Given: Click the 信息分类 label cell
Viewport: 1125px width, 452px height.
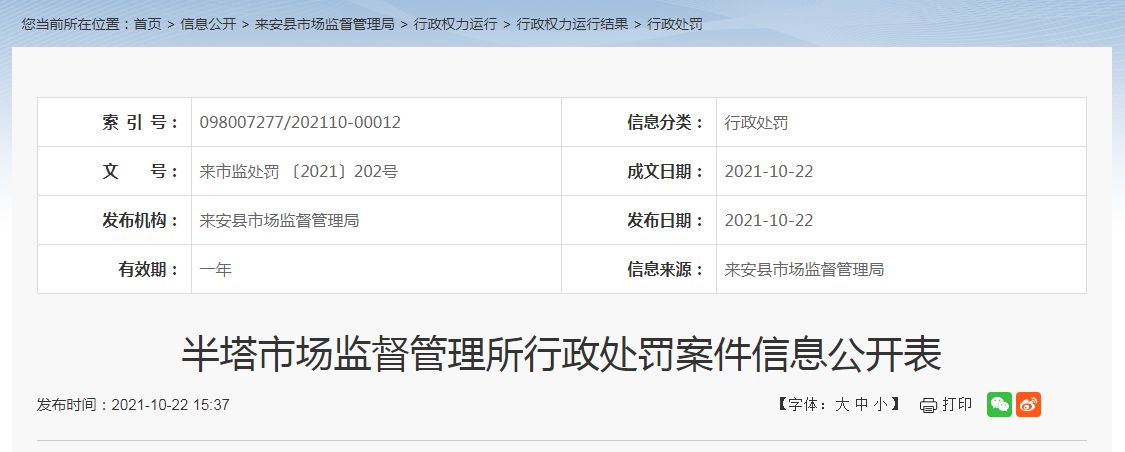Looking at the screenshot, I should 639,123.
